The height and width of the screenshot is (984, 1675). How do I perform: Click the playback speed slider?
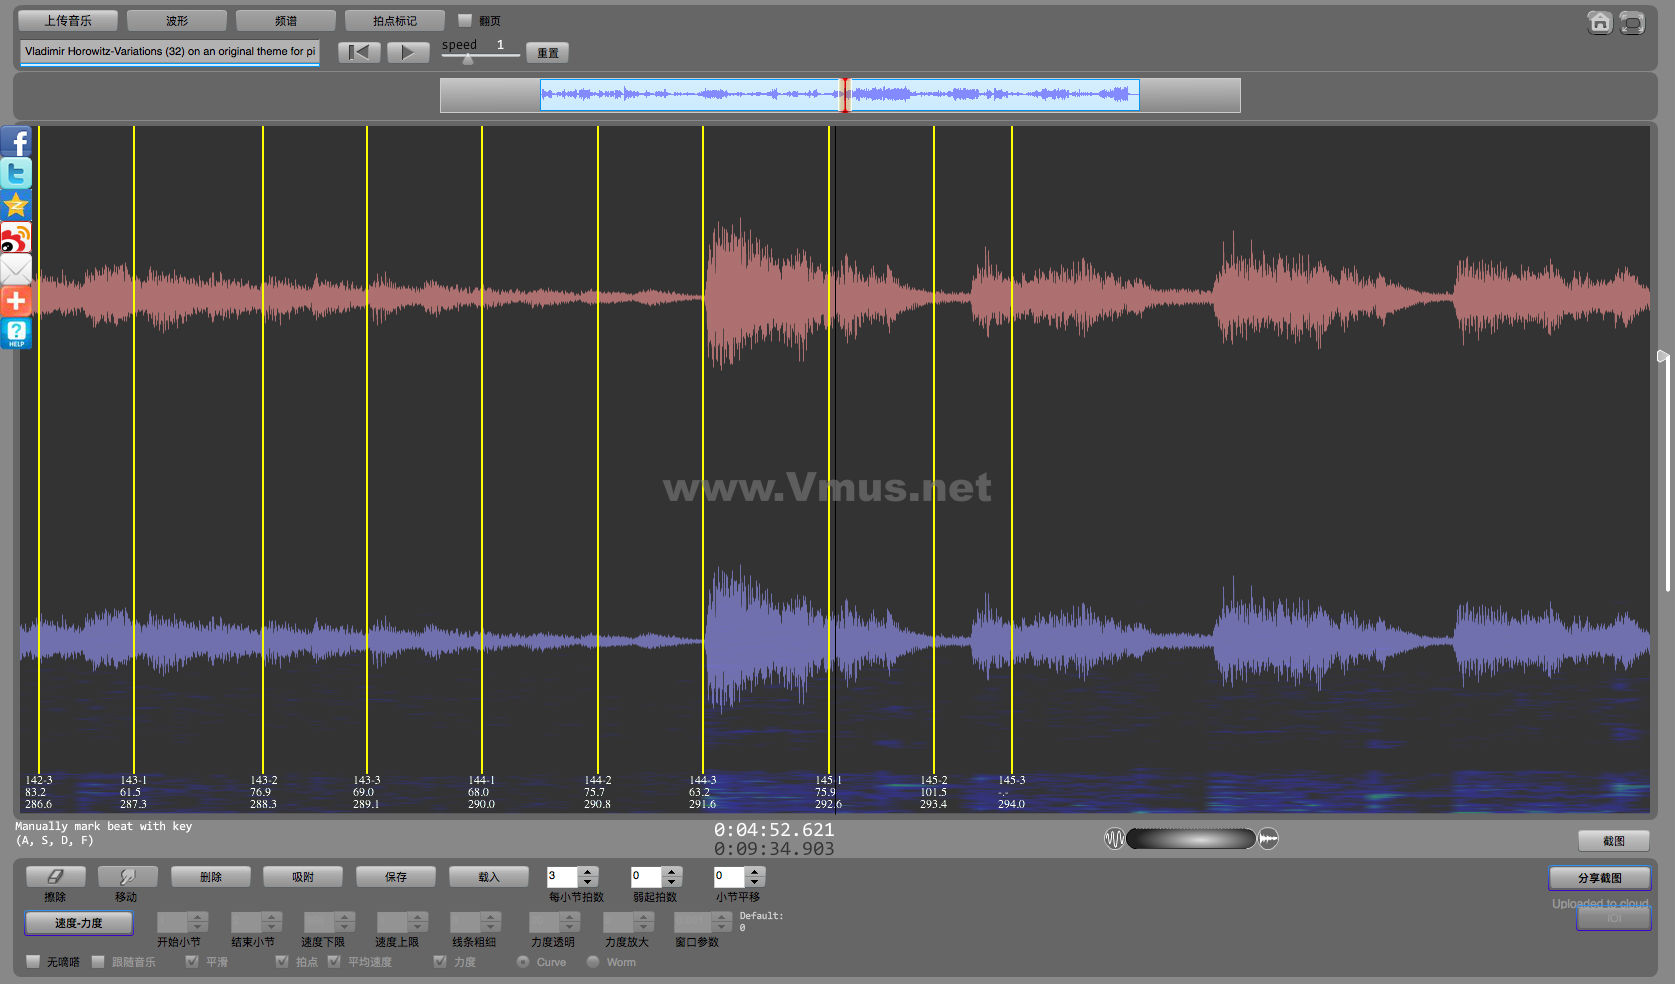pyautogui.click(x=481, y=57)
